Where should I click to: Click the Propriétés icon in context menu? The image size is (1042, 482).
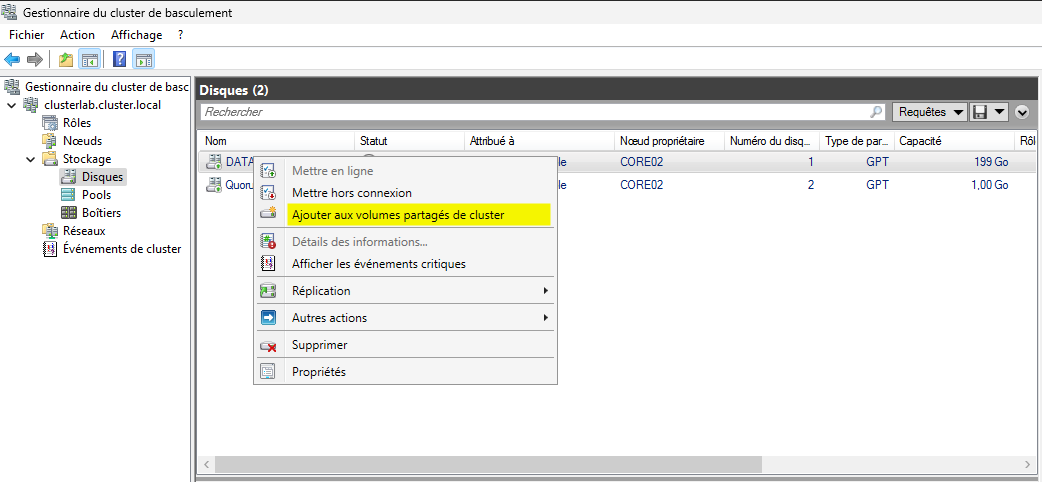point(268,372)
